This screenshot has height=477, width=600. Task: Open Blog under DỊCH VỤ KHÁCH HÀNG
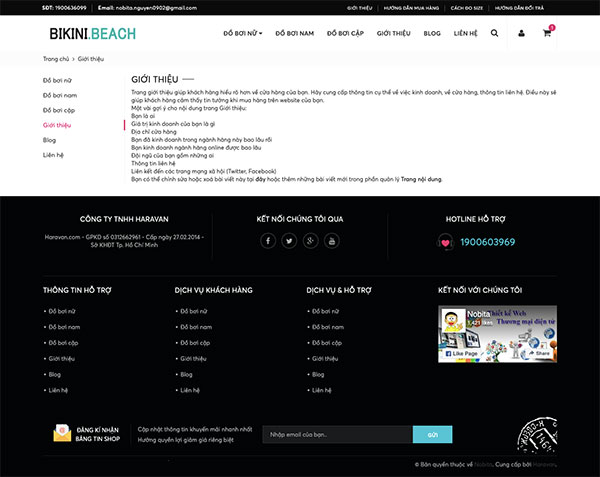click(x=186, y=374)
